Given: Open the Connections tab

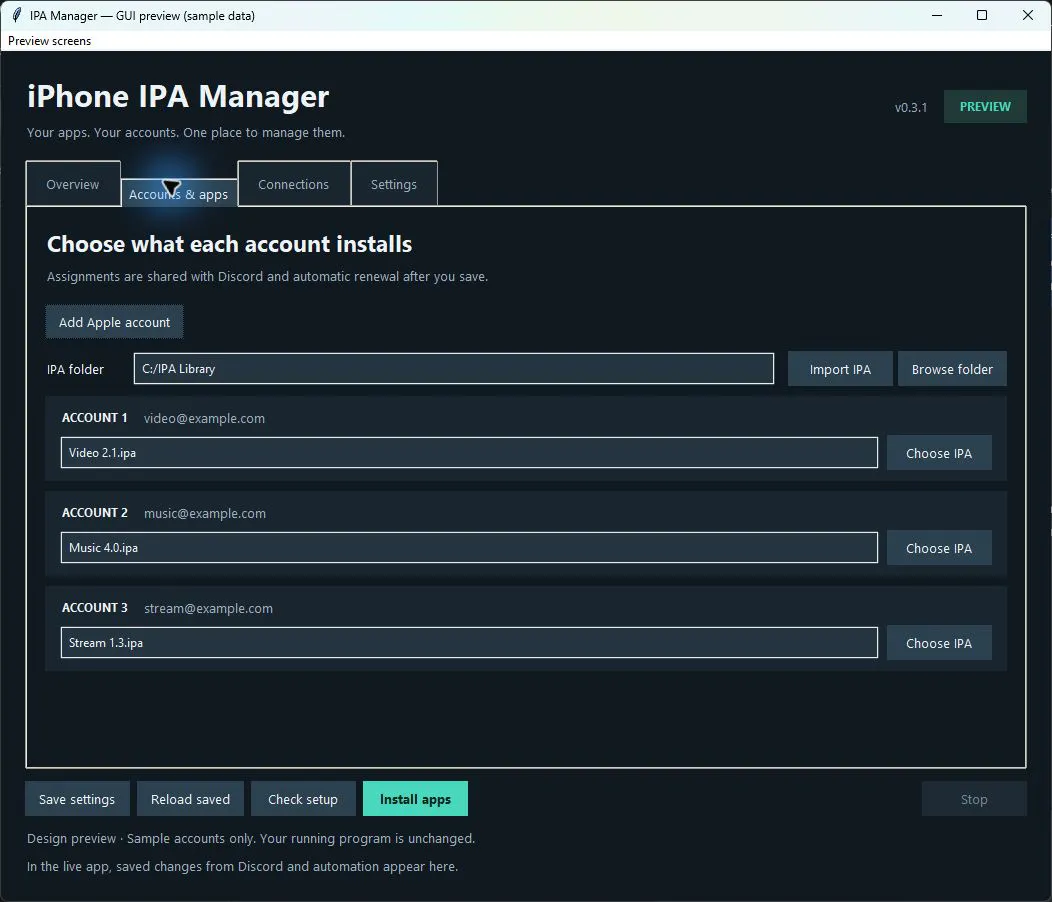Looking at the screenshot, I should (294, 184).
